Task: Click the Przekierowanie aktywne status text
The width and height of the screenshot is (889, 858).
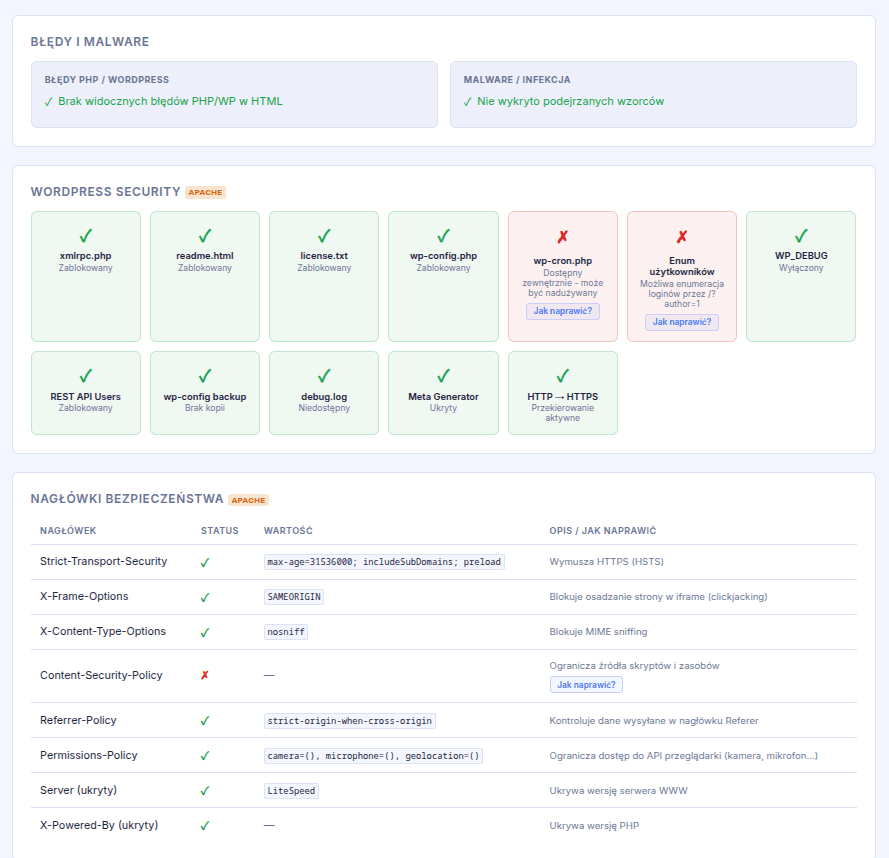Action: click(562, 413)
